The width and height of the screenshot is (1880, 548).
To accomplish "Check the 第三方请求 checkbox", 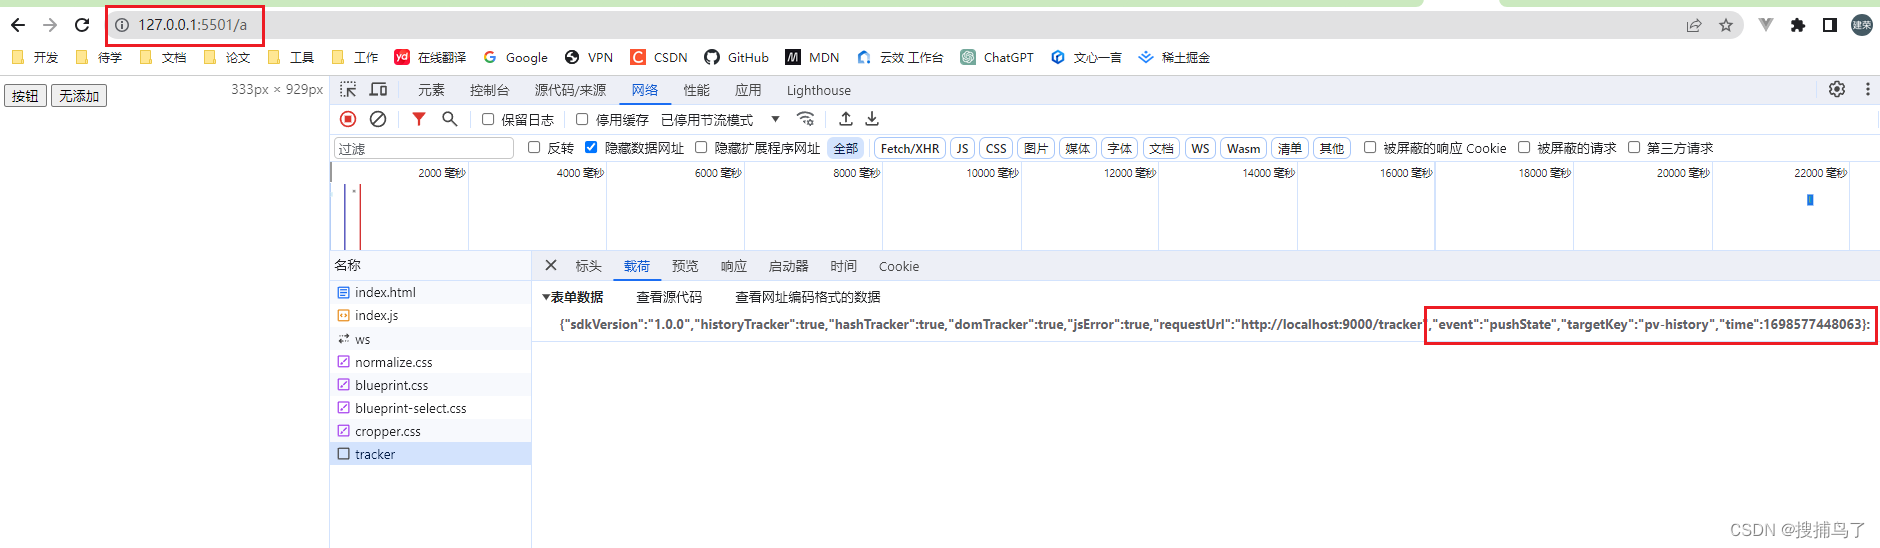I will tap(1634, 148).
